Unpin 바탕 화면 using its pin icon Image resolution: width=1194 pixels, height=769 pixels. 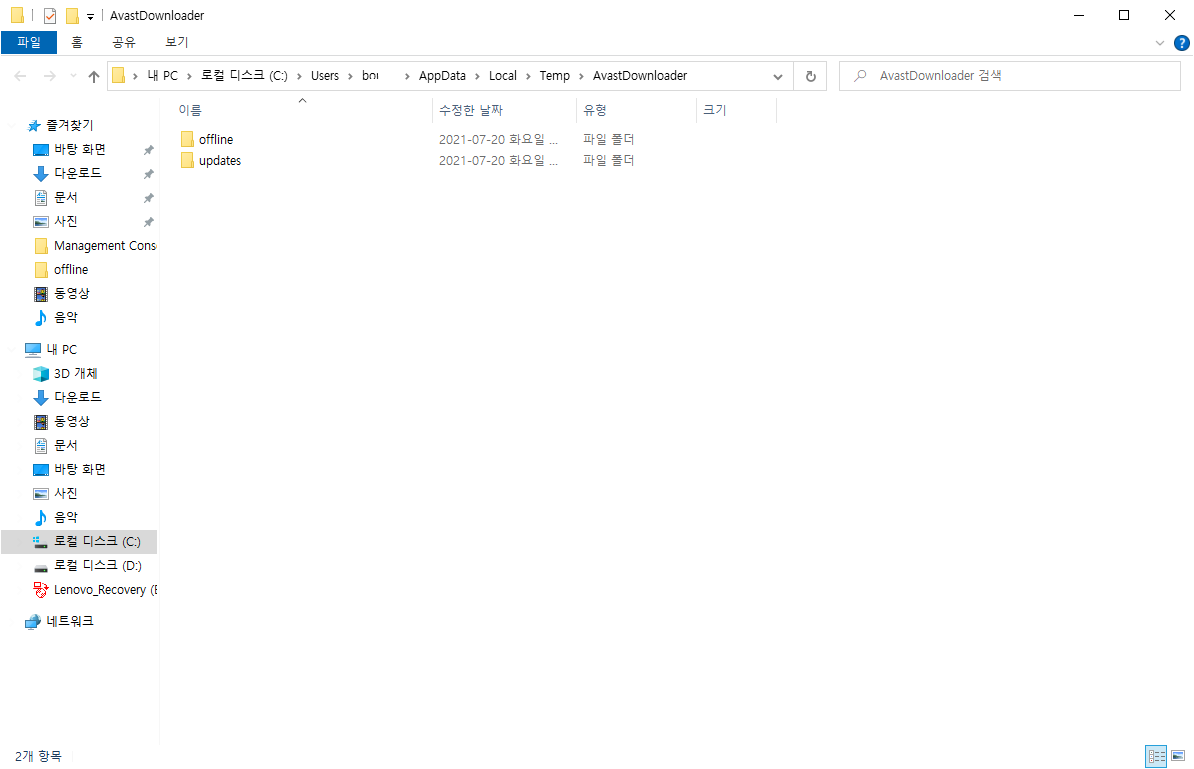click(148, 150)
